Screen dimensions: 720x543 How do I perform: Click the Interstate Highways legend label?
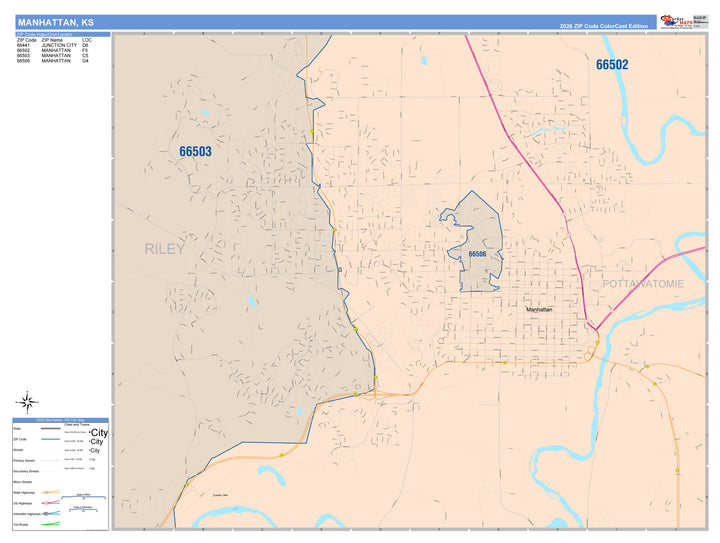pos(27,514)
